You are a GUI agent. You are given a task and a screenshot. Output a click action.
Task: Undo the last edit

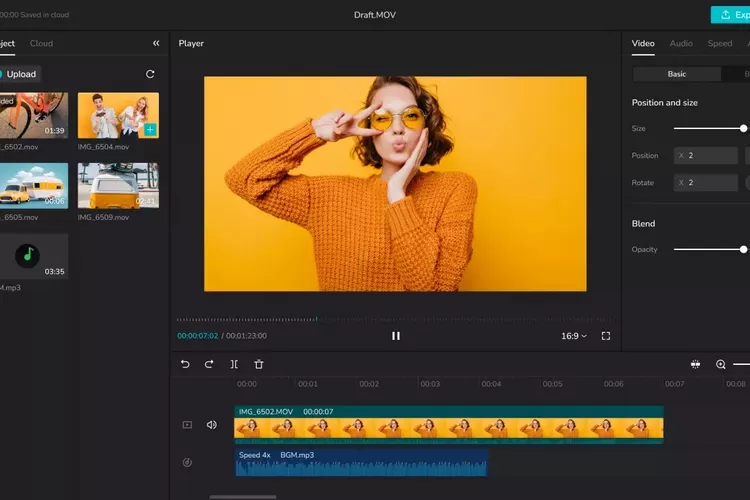pyautogui.click(x=185, y=364)
